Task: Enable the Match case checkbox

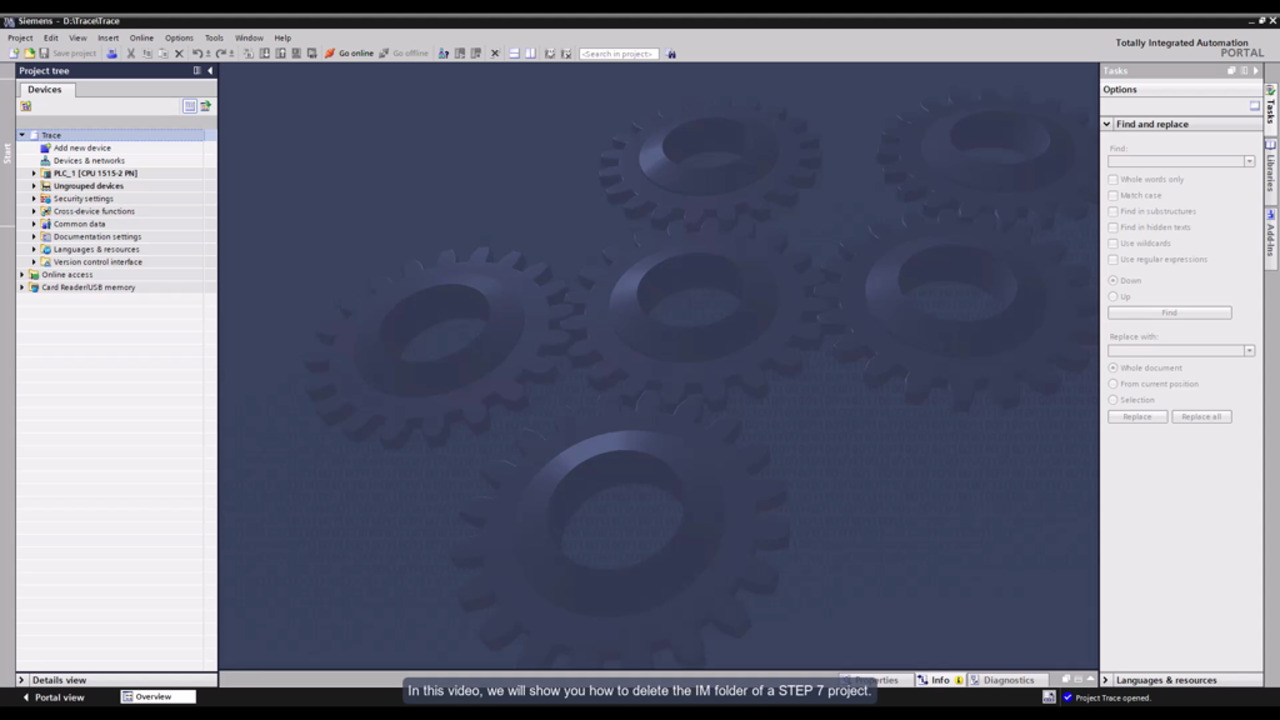Action: 1113,196
